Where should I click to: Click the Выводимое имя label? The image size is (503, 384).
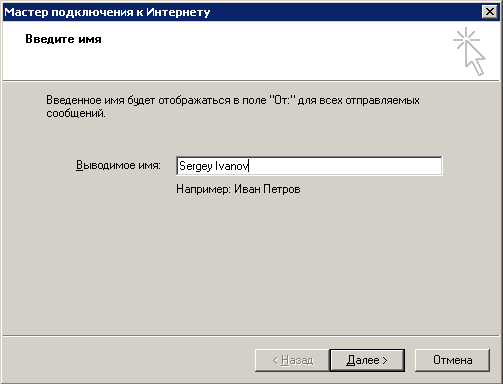(118, 165)
